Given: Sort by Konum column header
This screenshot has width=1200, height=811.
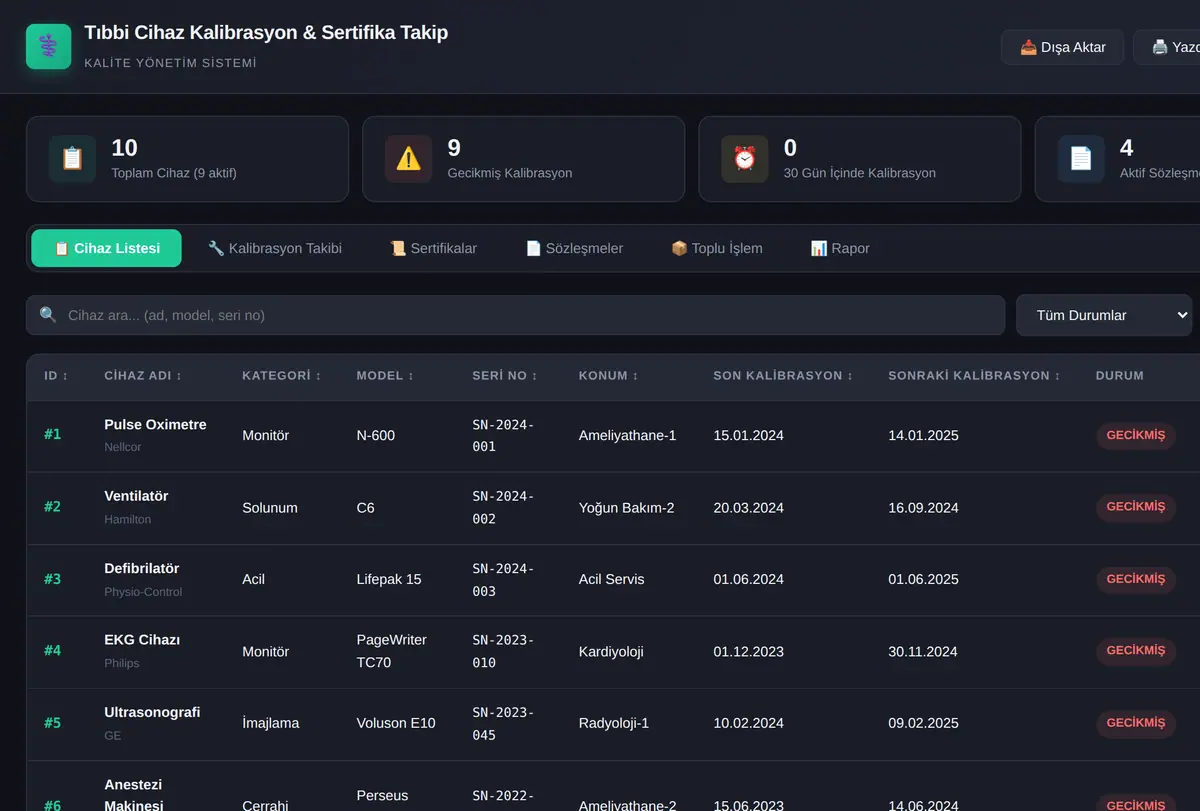Looking at the screenshot, I should [607, 376].
